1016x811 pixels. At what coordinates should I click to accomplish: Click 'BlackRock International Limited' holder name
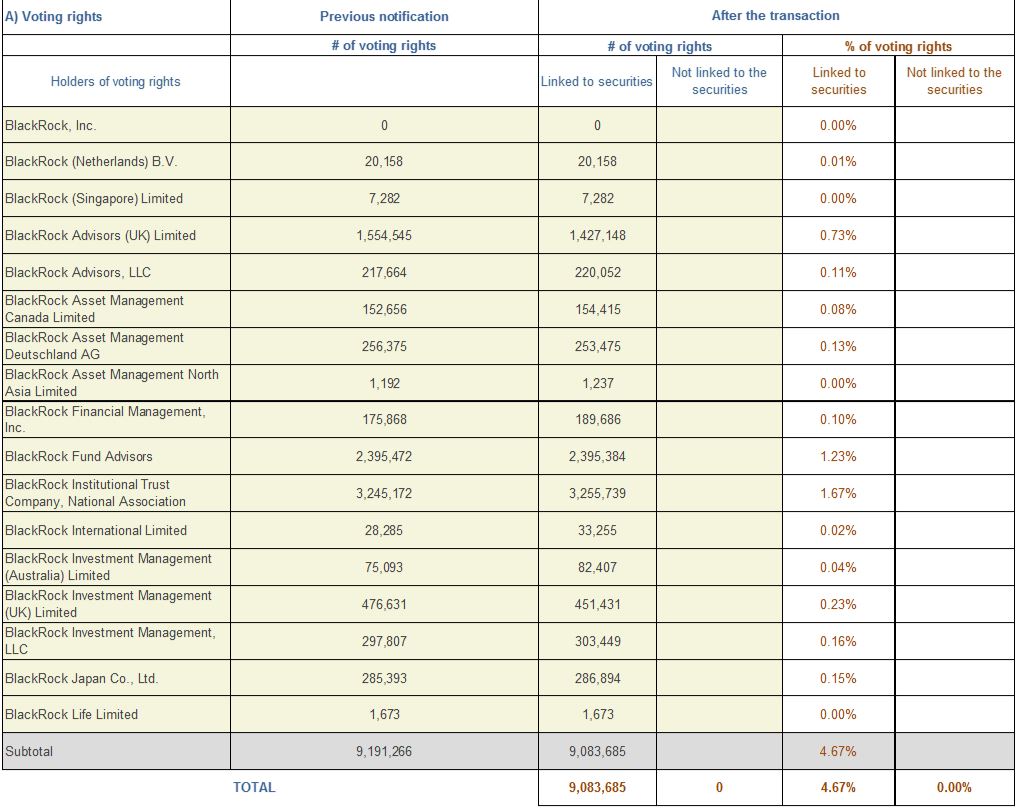point(96,530)
